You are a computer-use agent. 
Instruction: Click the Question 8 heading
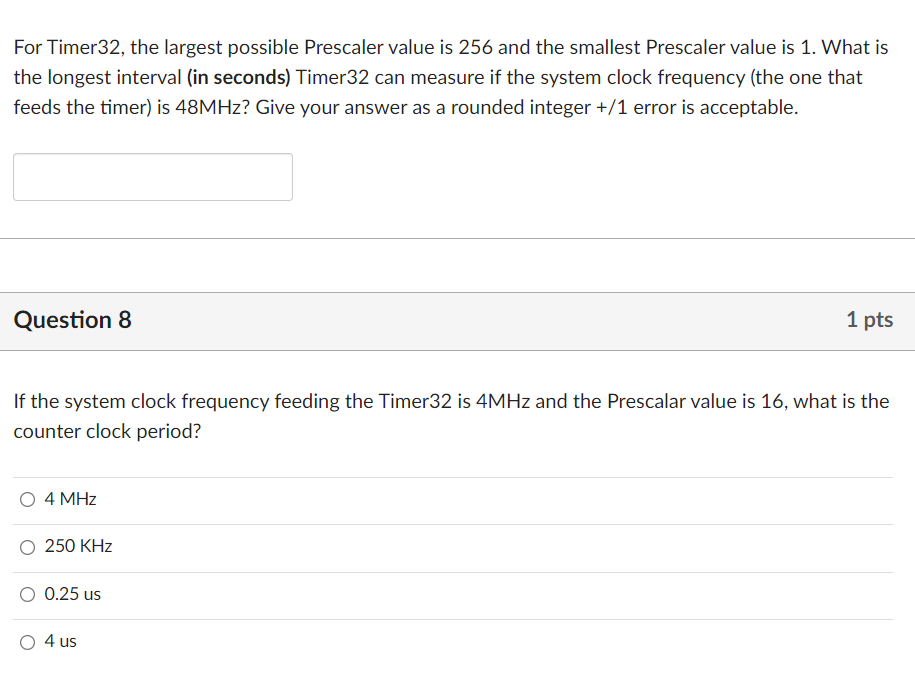click(71, 320)
